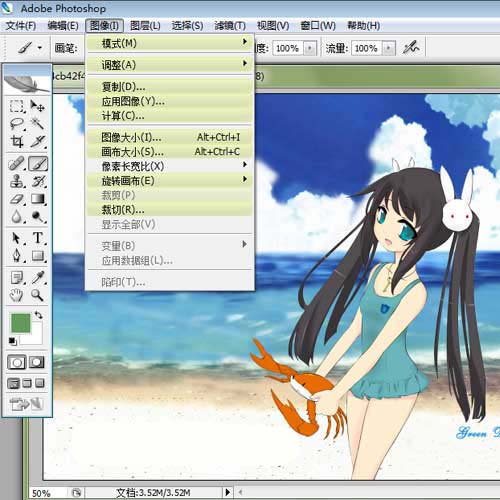Screen dimensions: 500x500
Task: Click the horizontal scrollbar left arrow
Action: point(240,492)
